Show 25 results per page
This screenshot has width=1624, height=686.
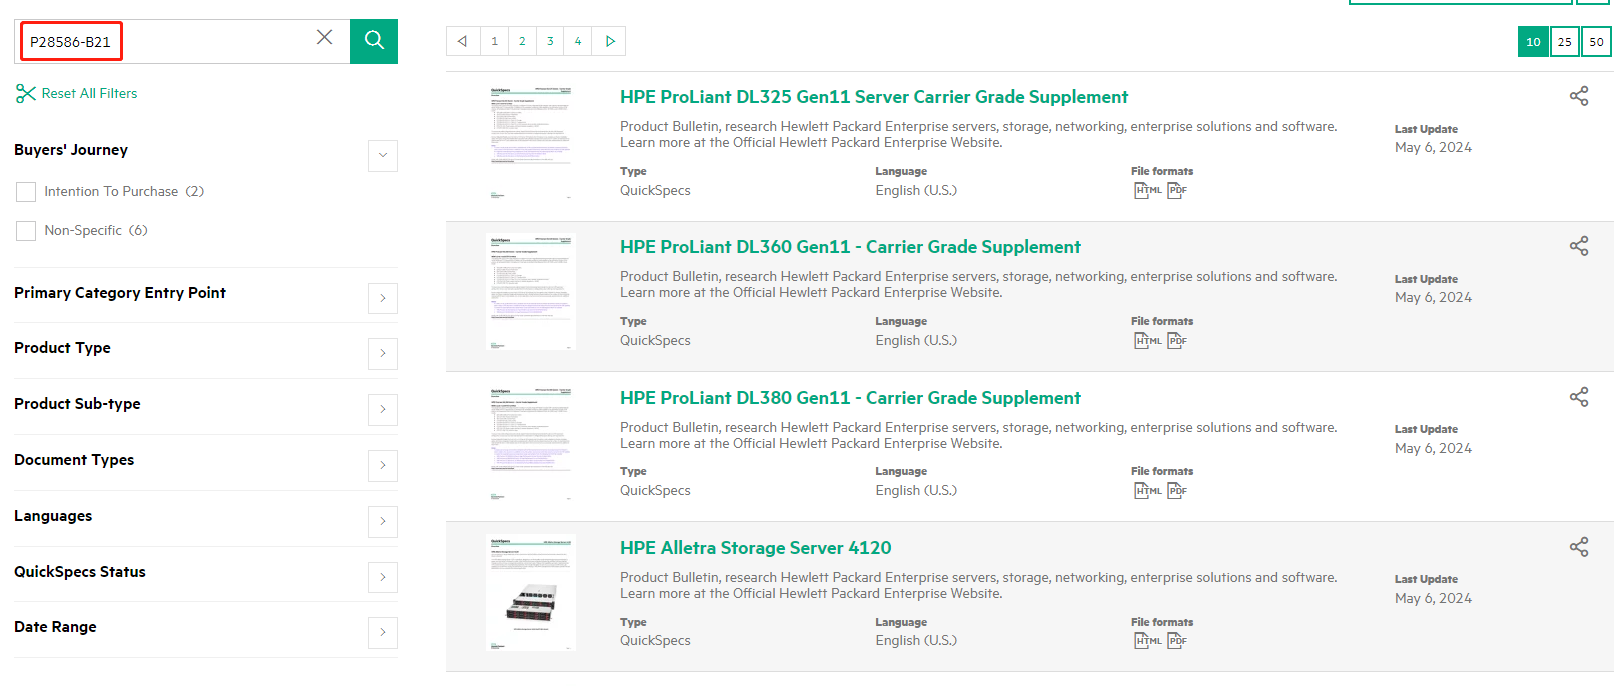(x=1564, y=42)
